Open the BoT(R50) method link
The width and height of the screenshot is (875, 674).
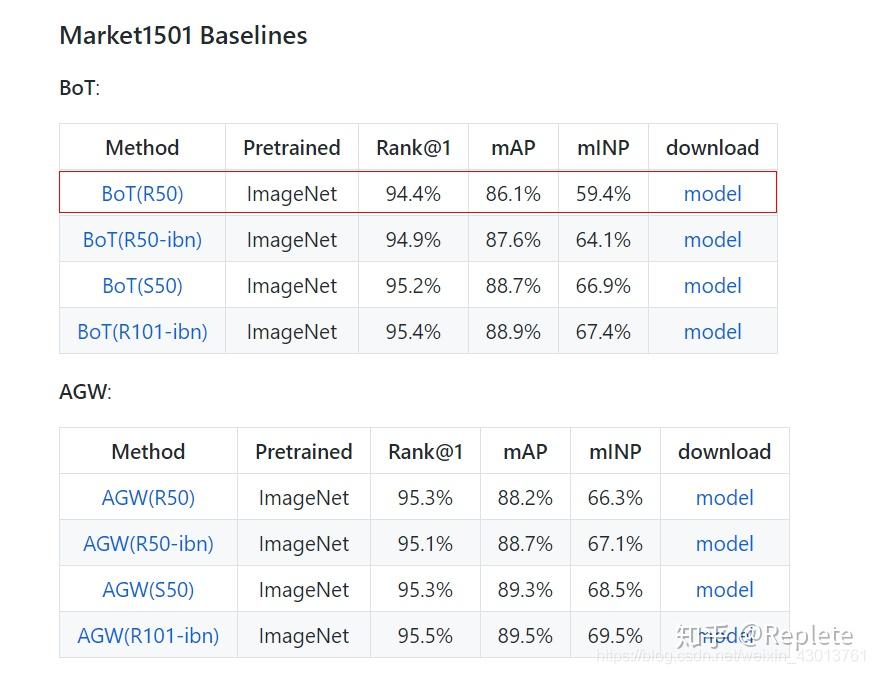click(x=142, y=194)
